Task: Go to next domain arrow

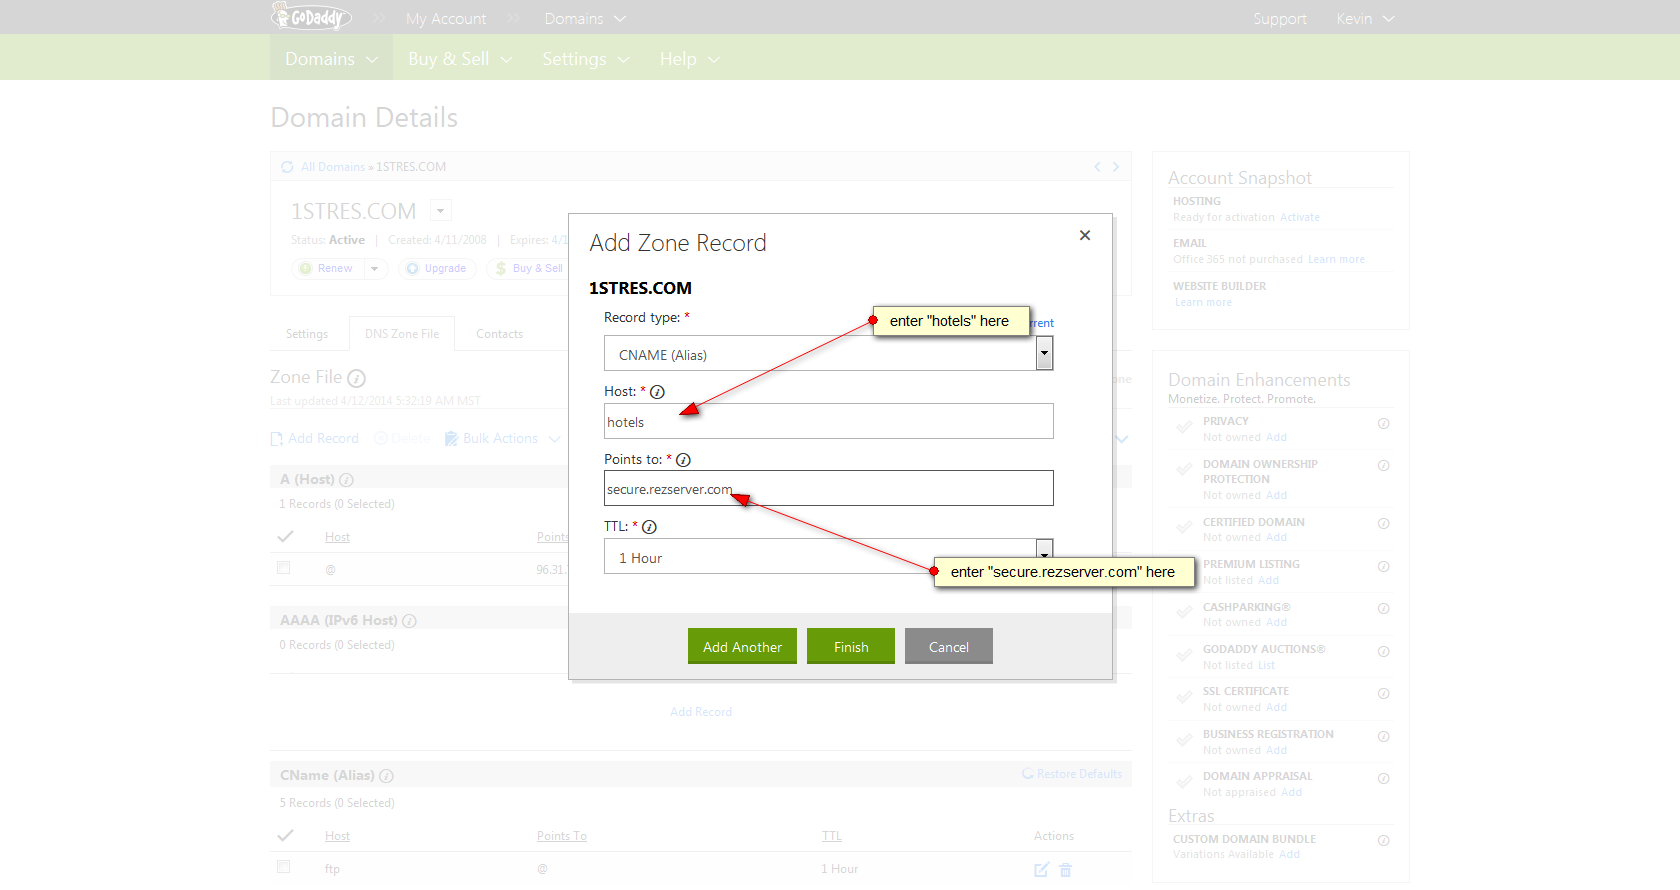Action: 1116,167
